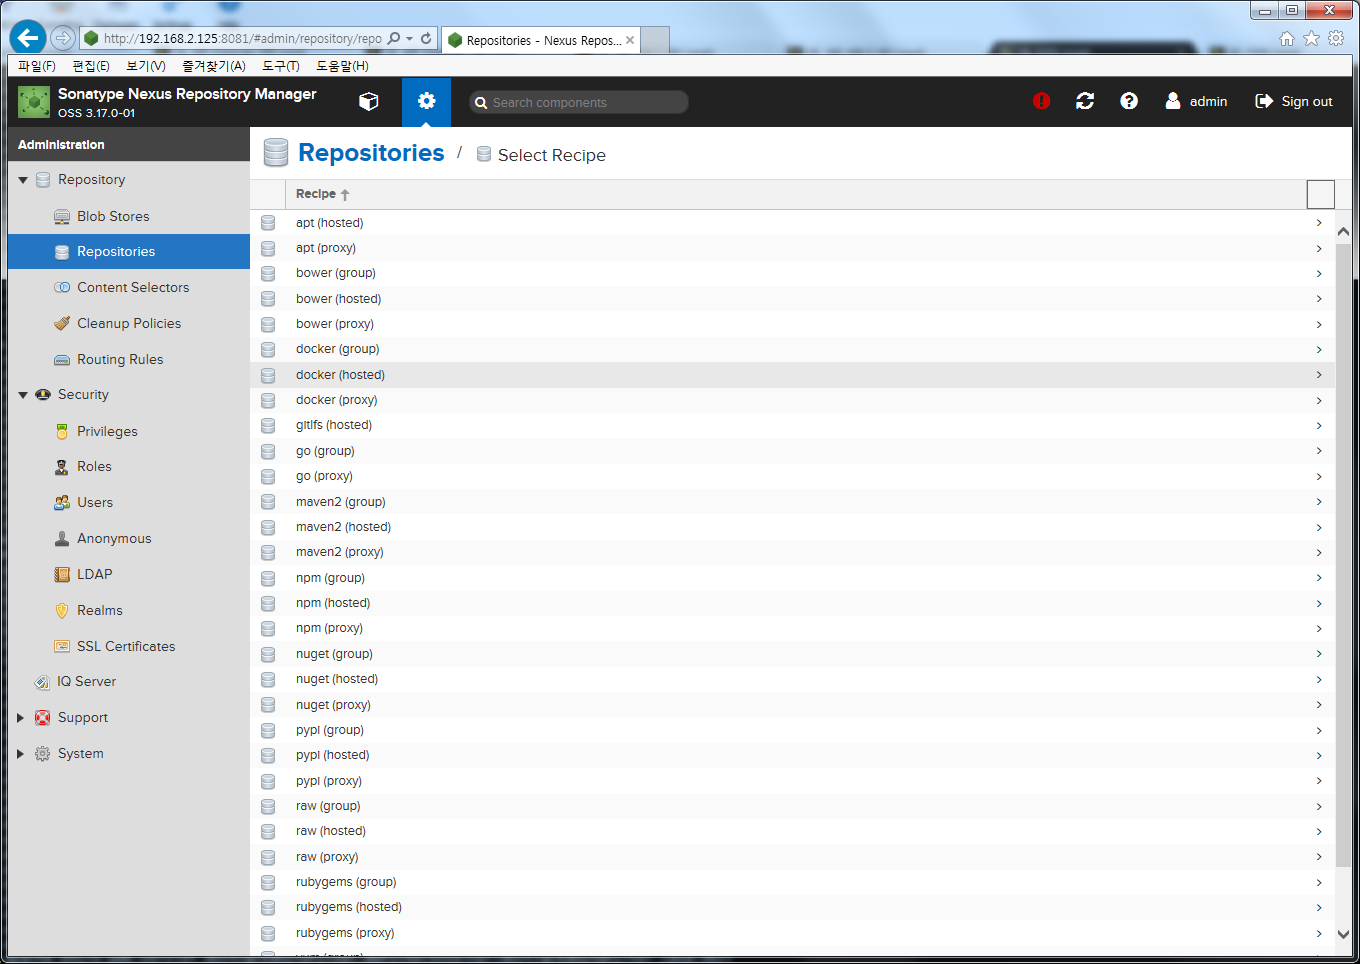This screenshot has width=1360, height=964.
Task: Open the 파일(F) menu
Action: point(37,66)
